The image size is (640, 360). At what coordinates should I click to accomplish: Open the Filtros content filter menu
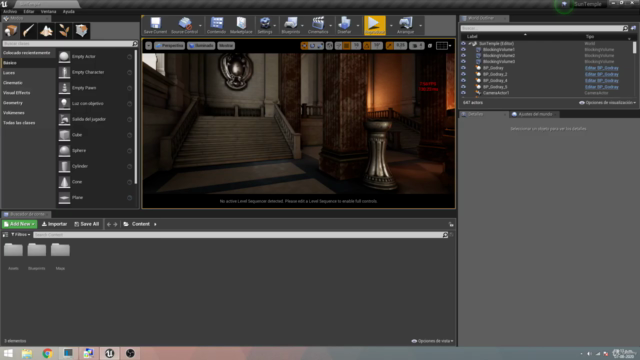click(x=20, y=235)
